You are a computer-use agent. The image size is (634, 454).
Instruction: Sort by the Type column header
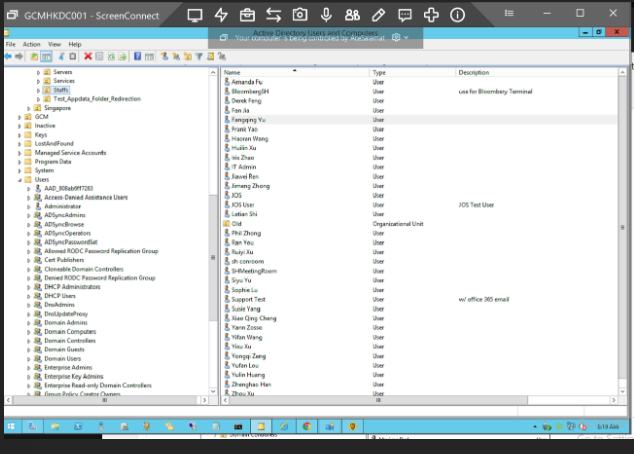[x=412, y=72]
